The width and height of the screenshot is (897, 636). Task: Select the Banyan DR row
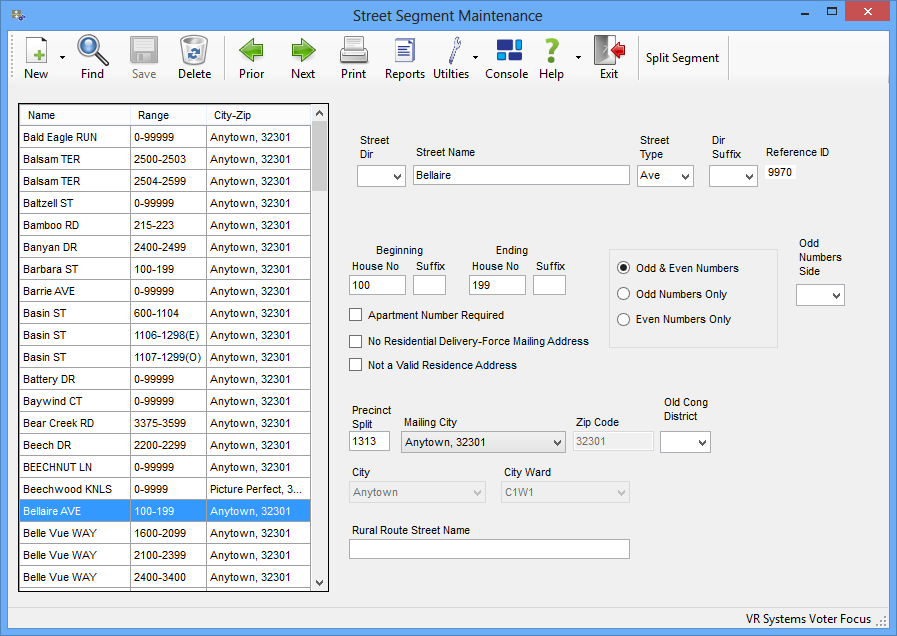pyautogui.click(x=165, y=247)
